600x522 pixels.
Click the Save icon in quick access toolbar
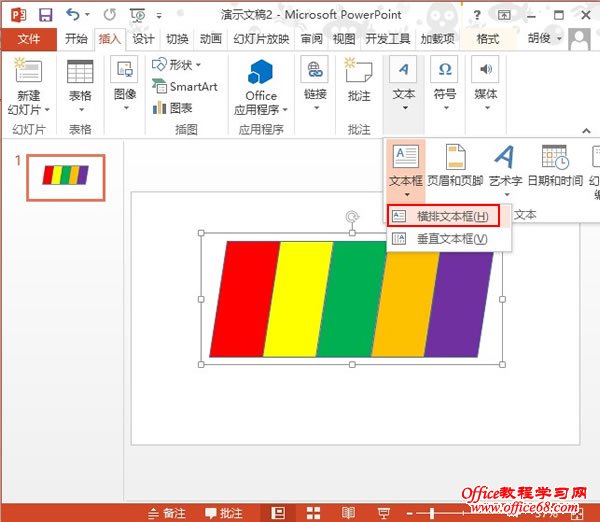(x=44, y=15)
